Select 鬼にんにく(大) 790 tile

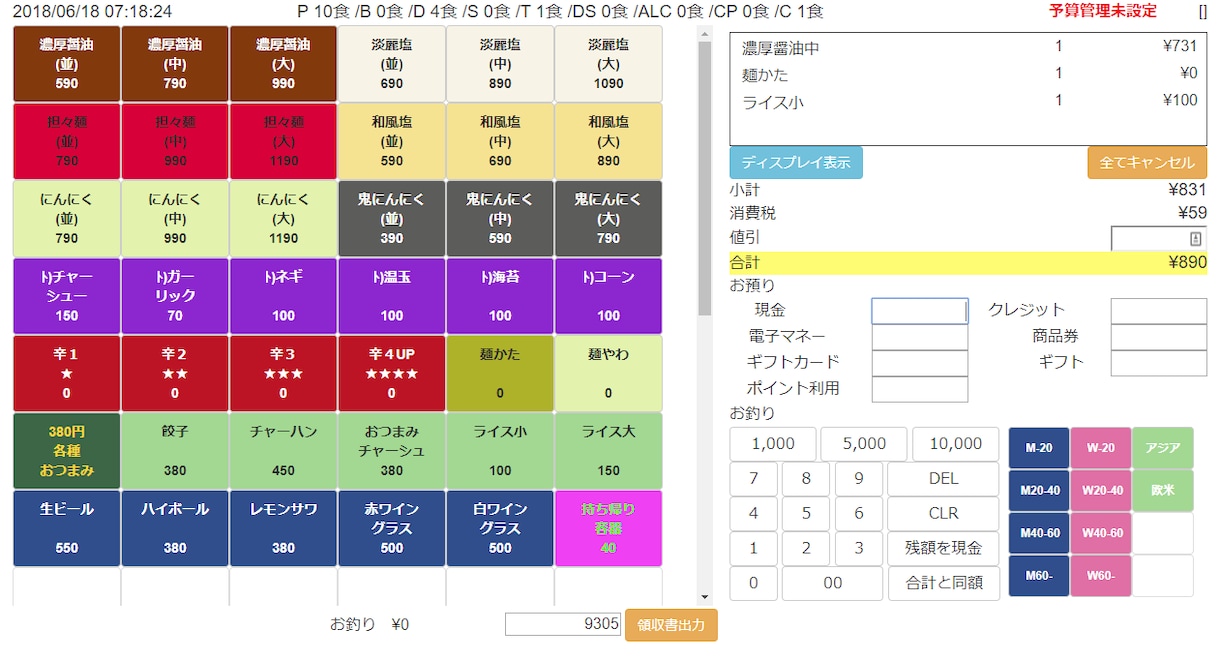pyautogui.click(x=608, y=218)
